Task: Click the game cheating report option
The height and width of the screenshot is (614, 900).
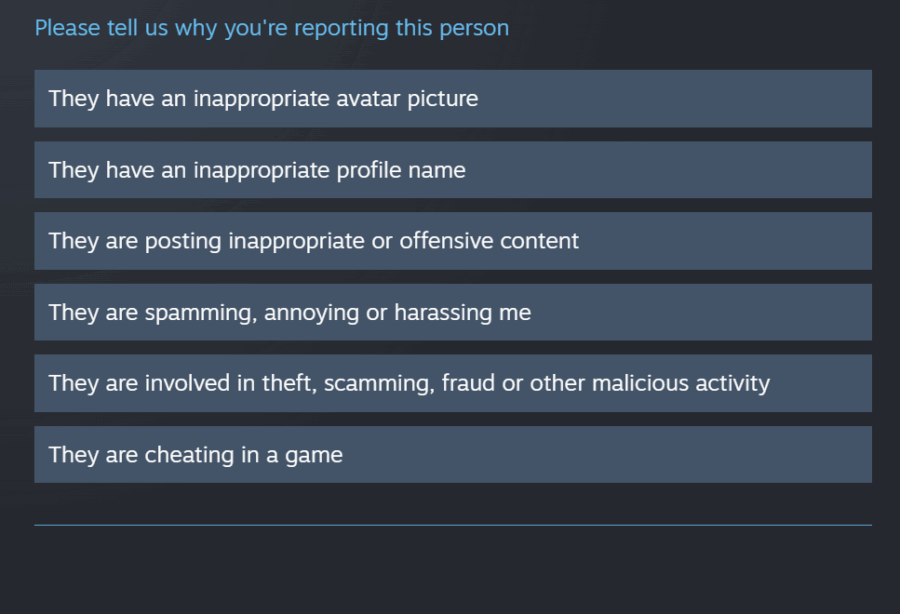Action: (x=452, y=454)
